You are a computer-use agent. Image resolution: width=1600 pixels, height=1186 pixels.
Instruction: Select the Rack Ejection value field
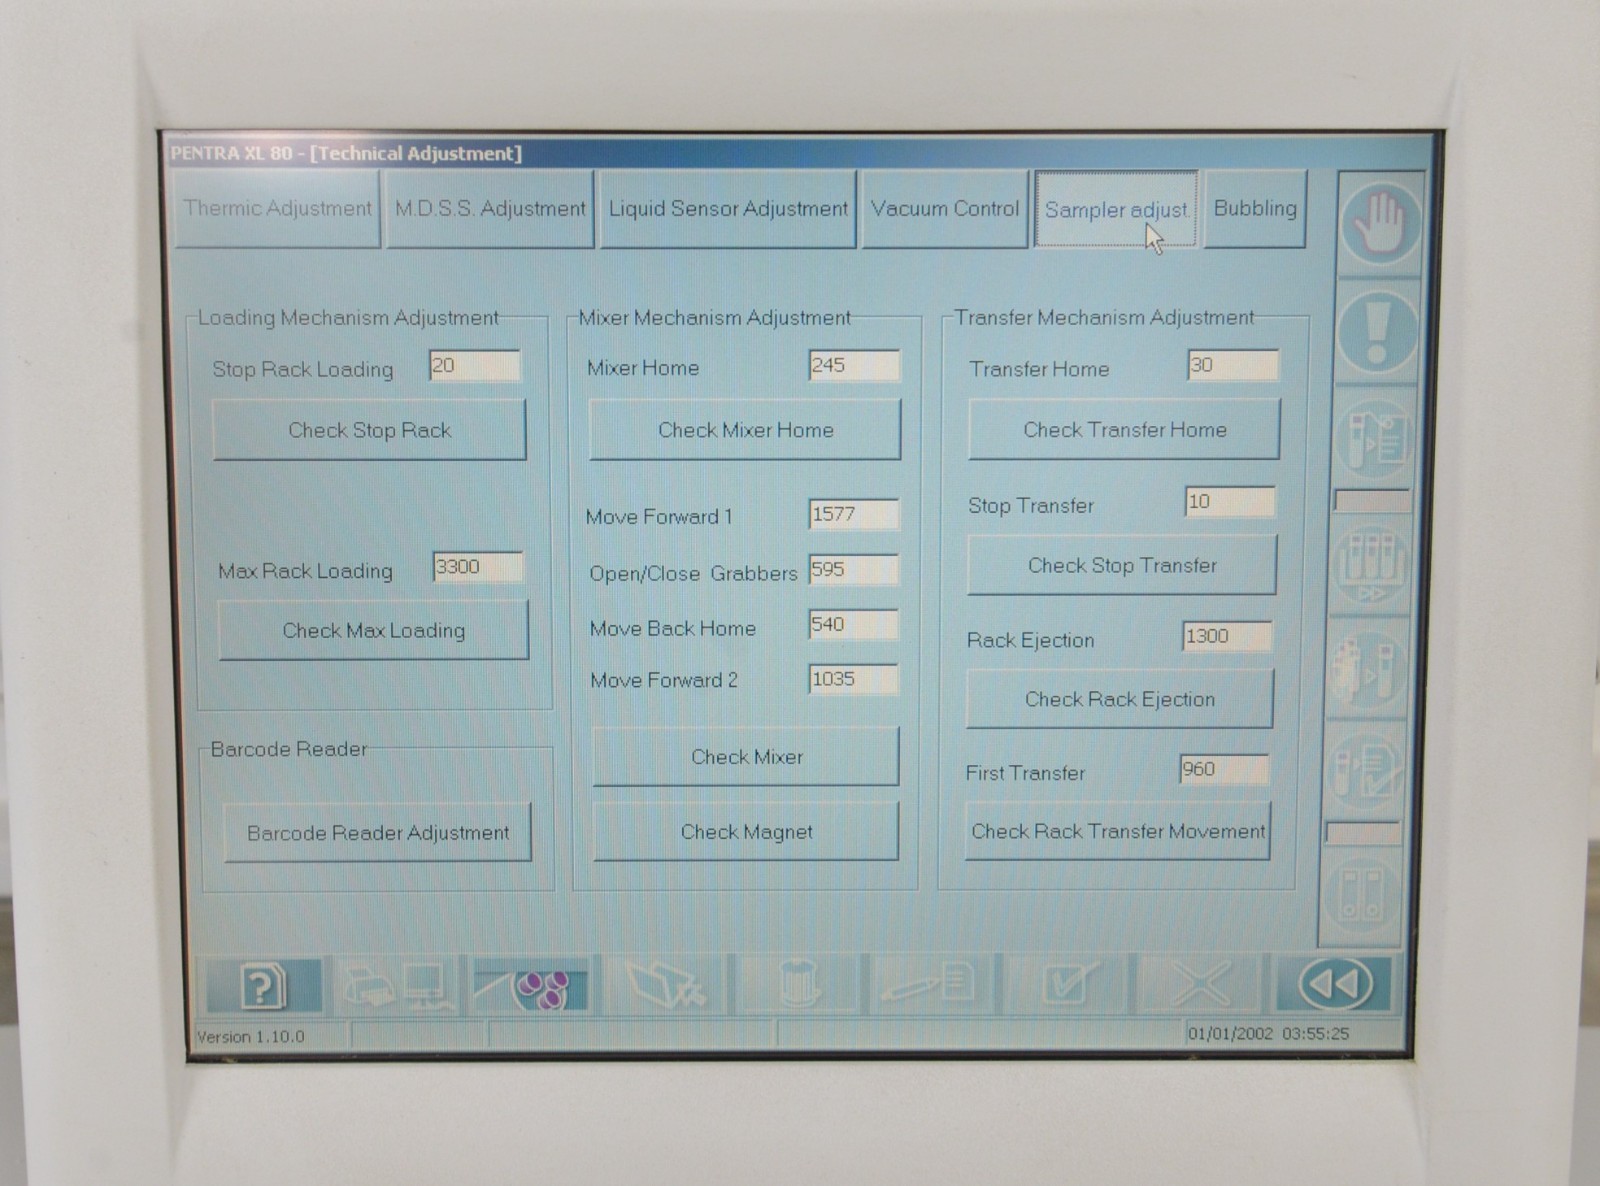tap(1226, 636)
